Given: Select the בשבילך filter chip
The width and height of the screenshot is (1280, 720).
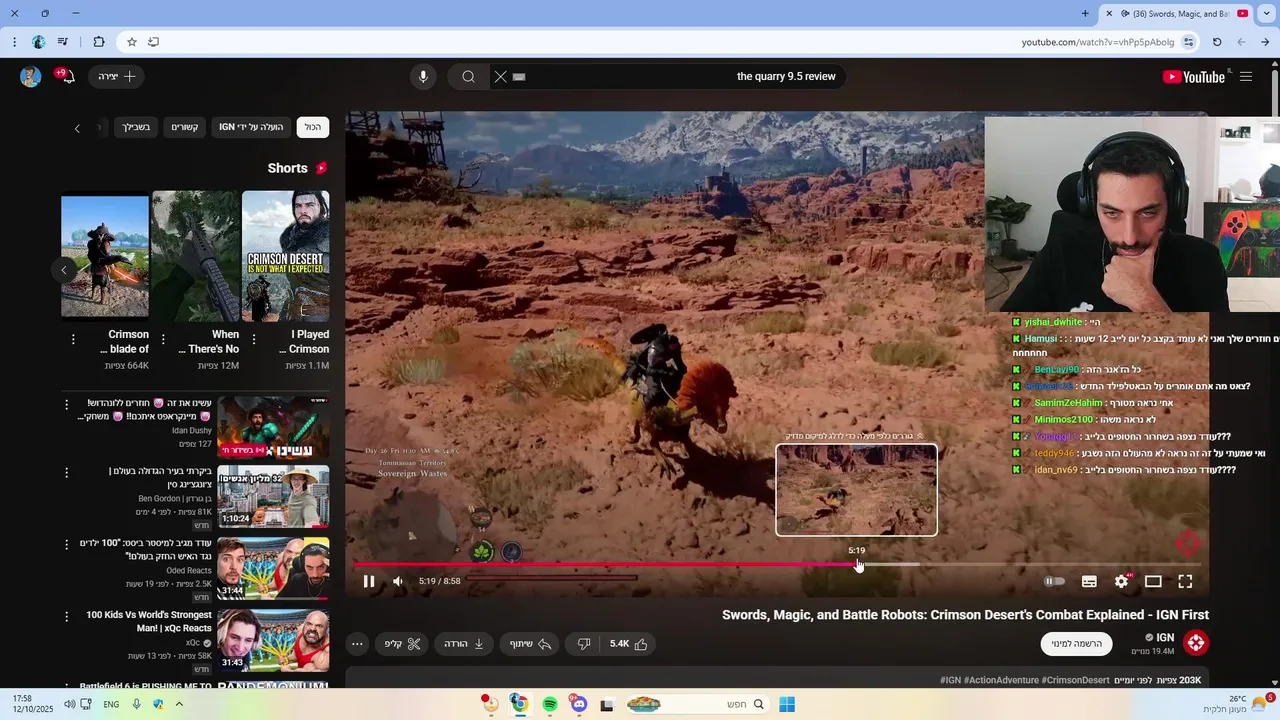Looking at the screenshot, I should (136, 127).
